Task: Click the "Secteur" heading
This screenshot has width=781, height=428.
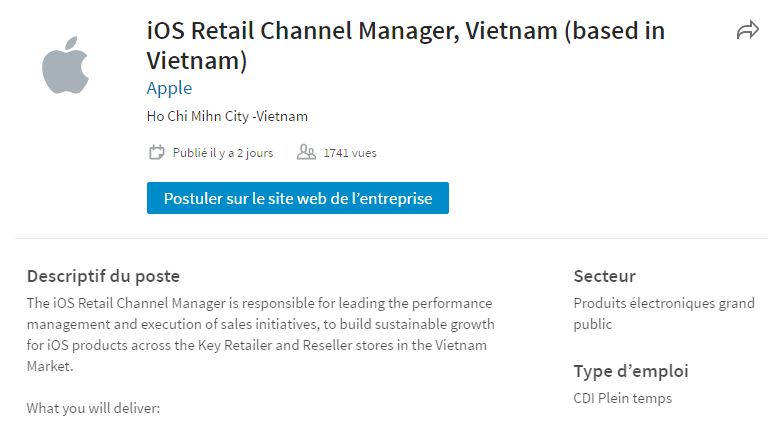Action: (x=604, y=276)
